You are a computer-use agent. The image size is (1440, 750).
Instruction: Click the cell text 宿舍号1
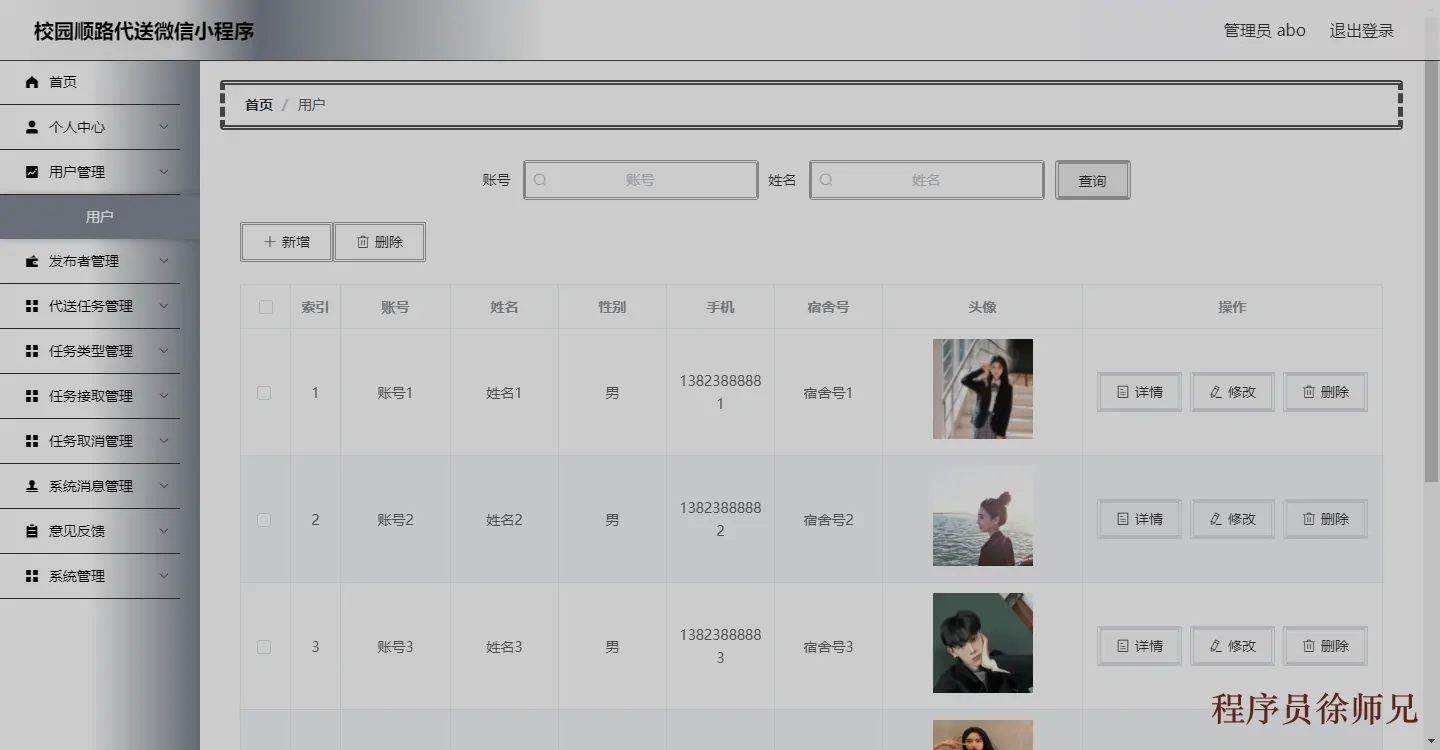pyautogui.click(x=828, y=393)
